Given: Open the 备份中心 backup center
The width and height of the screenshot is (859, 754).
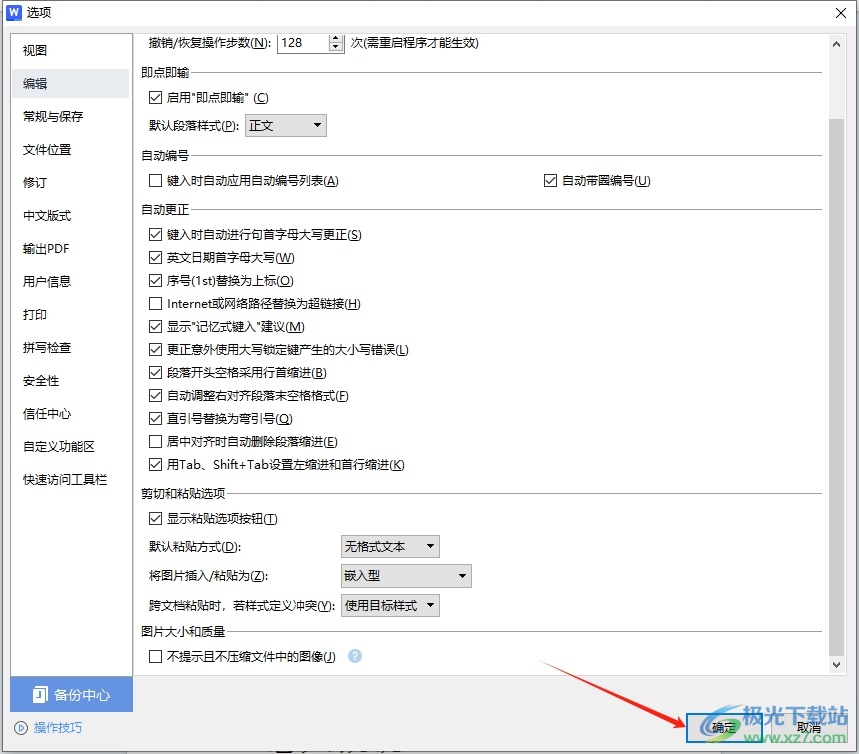Looking at the screenshot, I should (71, 694).
